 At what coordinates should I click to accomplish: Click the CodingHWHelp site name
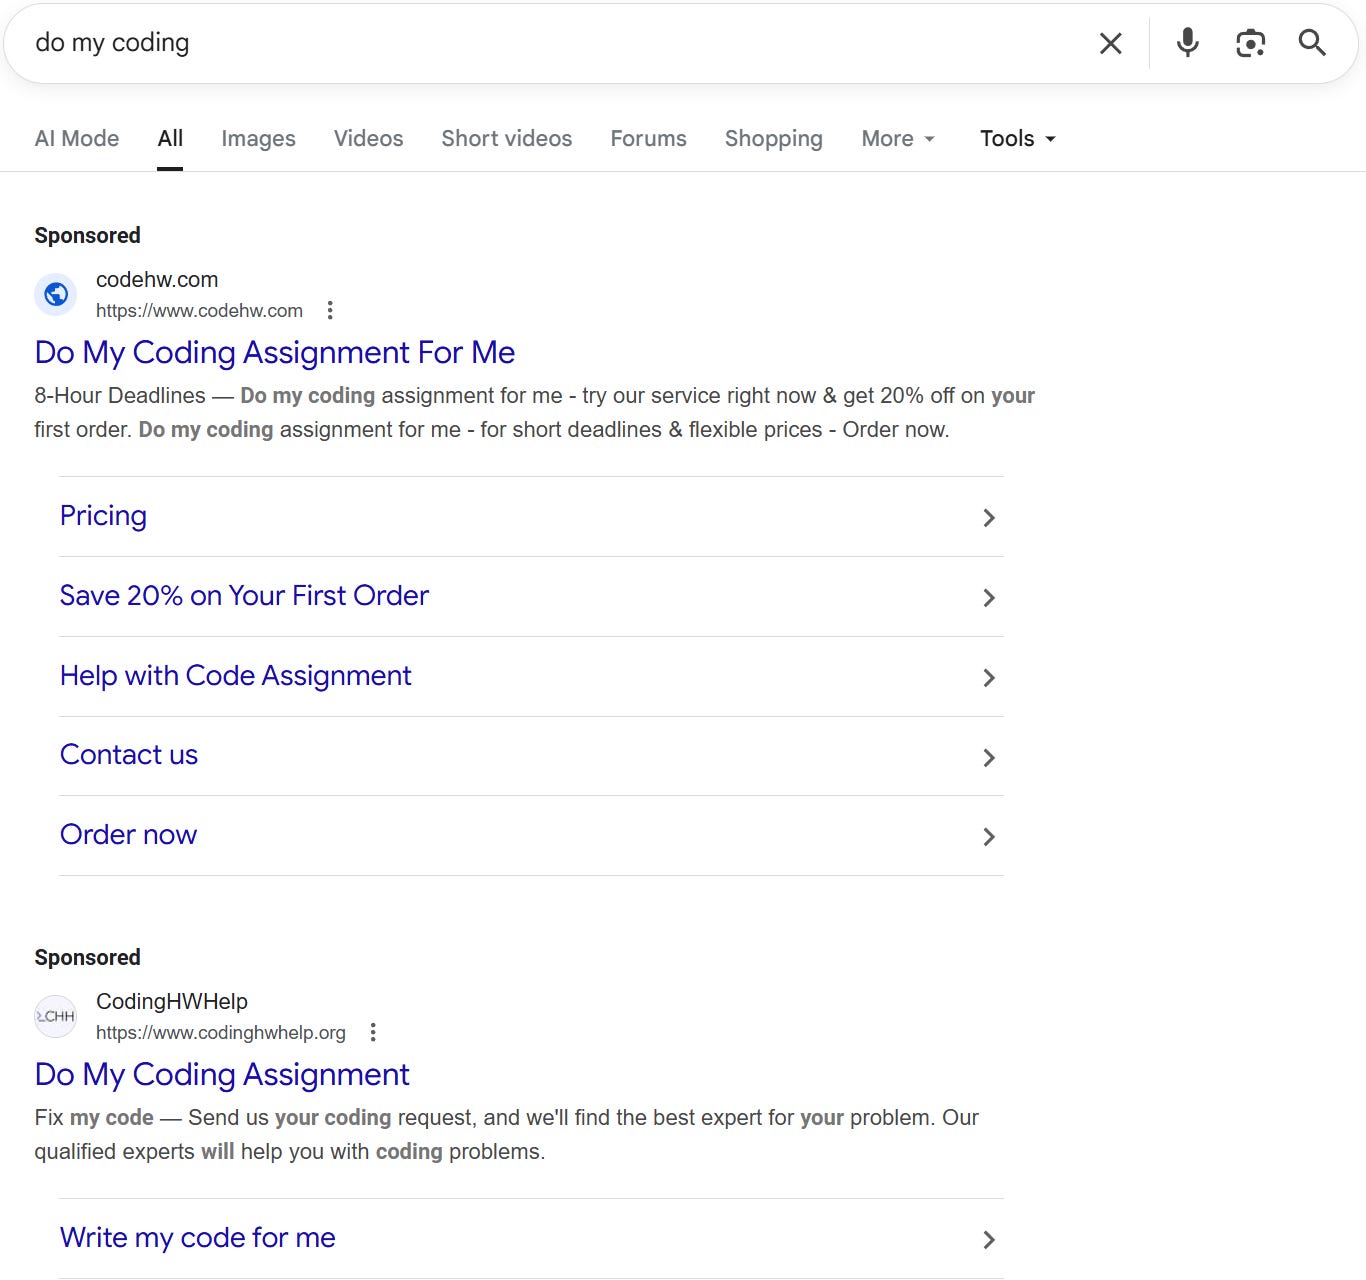pyautogui.click(x=172, y=1001)
